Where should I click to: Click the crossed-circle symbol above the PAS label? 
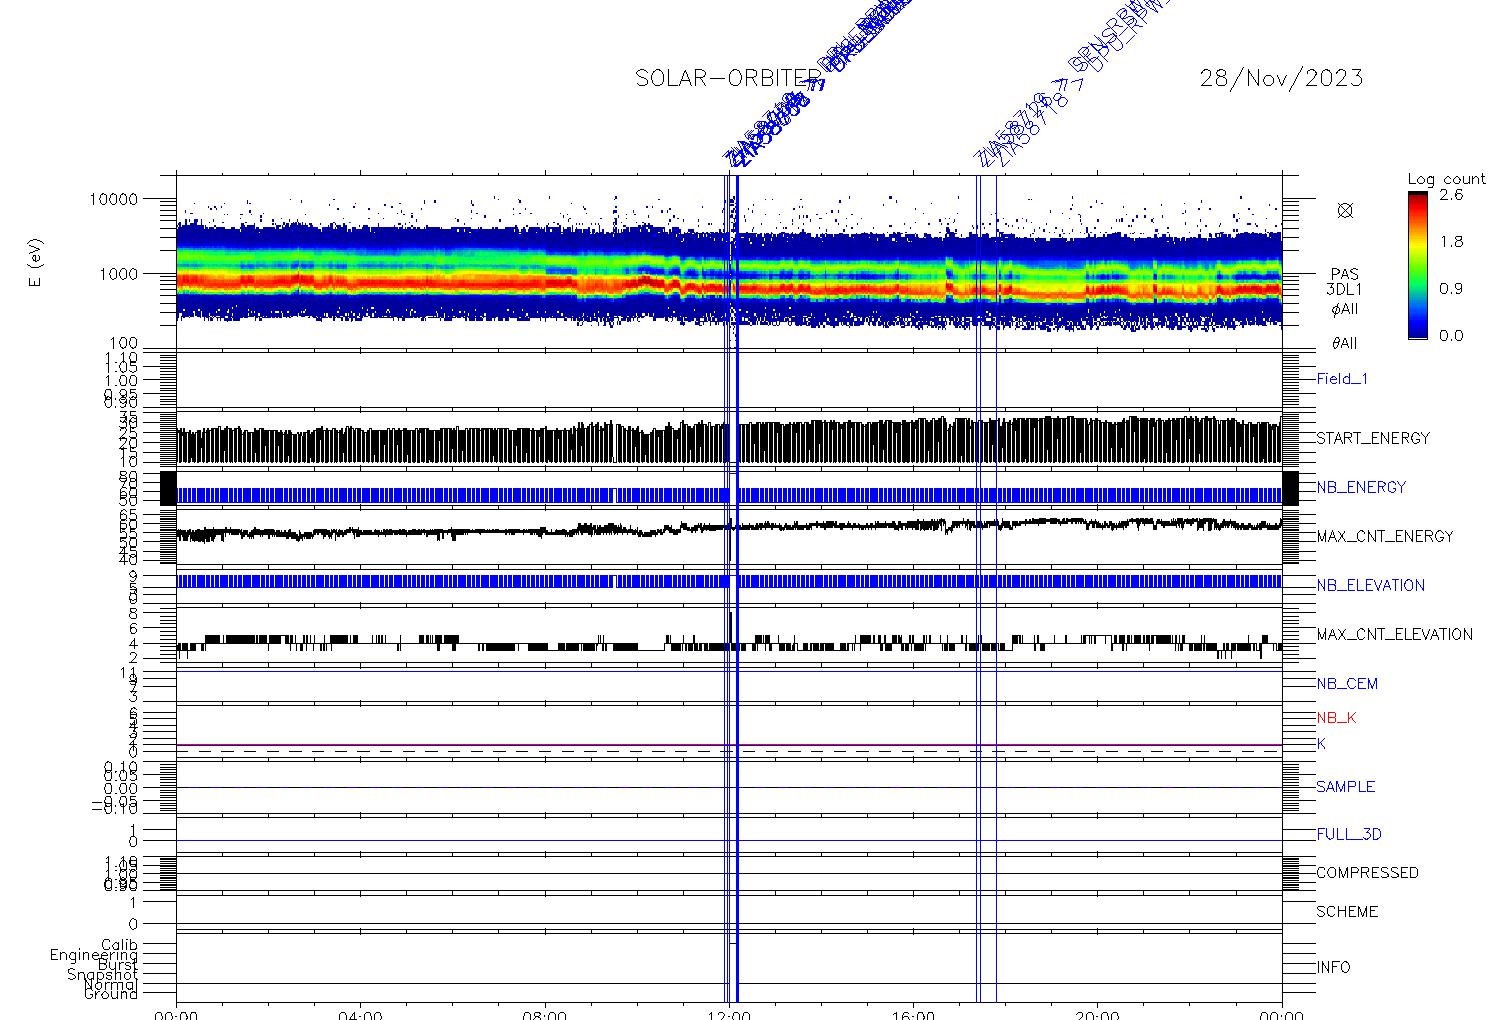click(x=1345, y=210)
